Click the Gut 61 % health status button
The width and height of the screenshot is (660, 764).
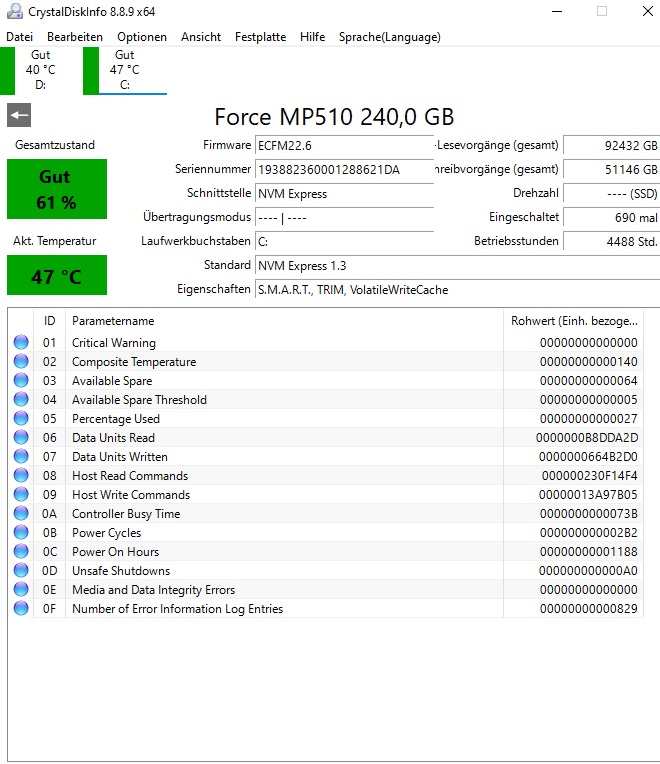click(57, 189)
